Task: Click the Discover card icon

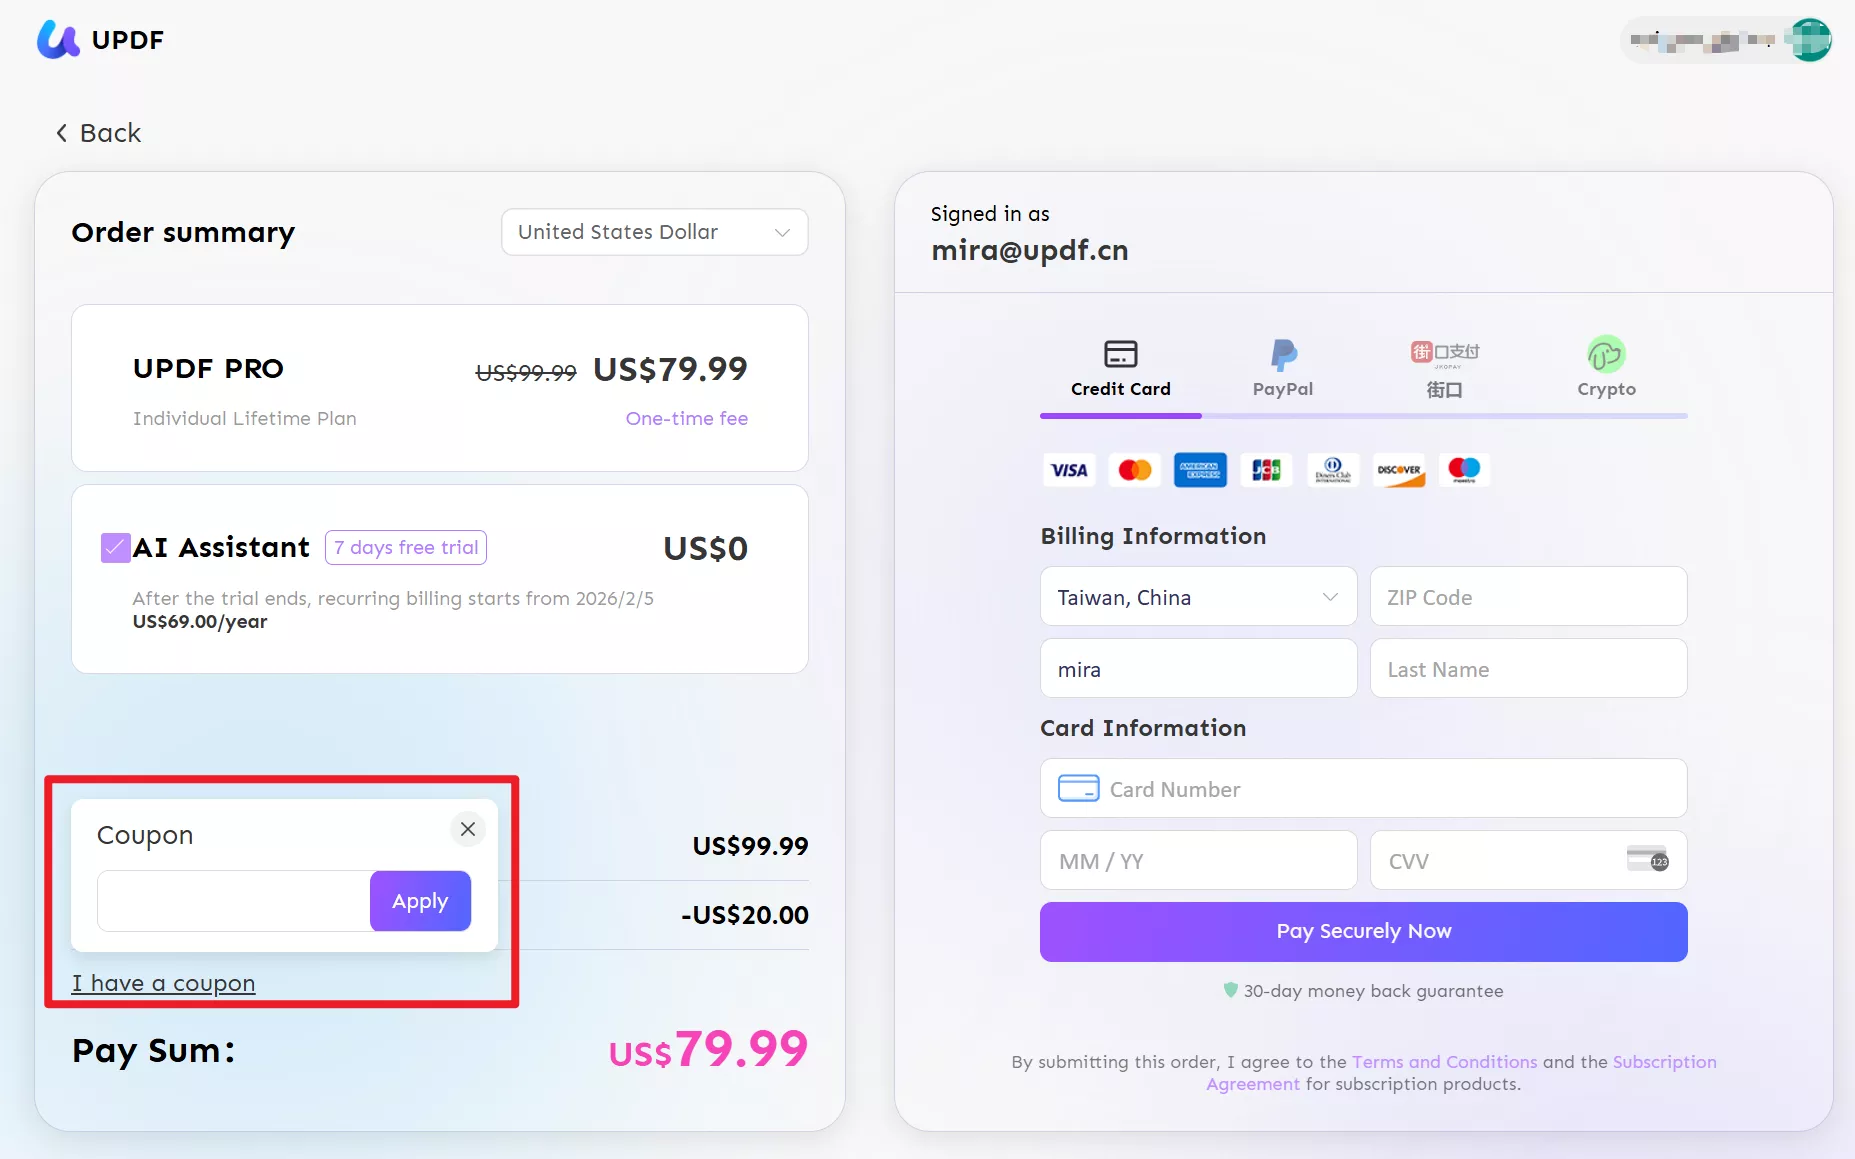Action: tap(1398, 470)
